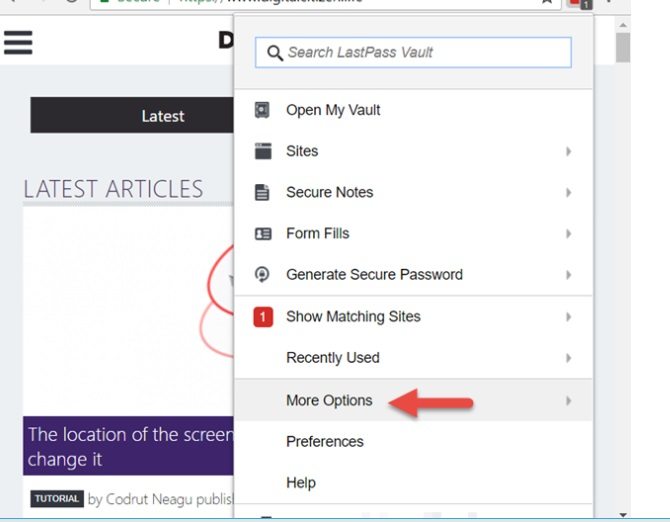The image size is (670, 522).
Task: Choose the More Options menu entry
Action: 413,400
